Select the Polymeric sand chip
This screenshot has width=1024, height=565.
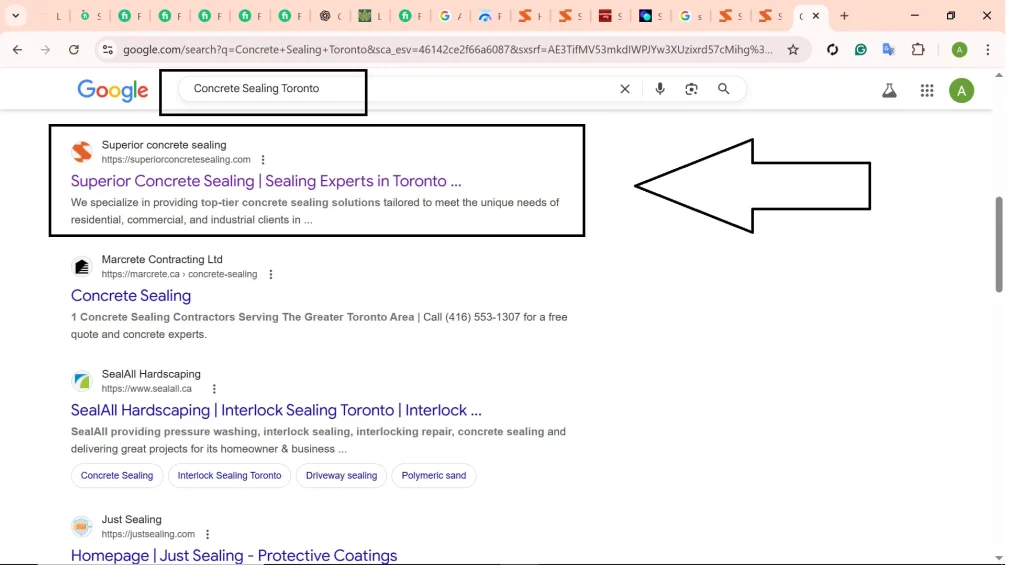coord(434,476)
